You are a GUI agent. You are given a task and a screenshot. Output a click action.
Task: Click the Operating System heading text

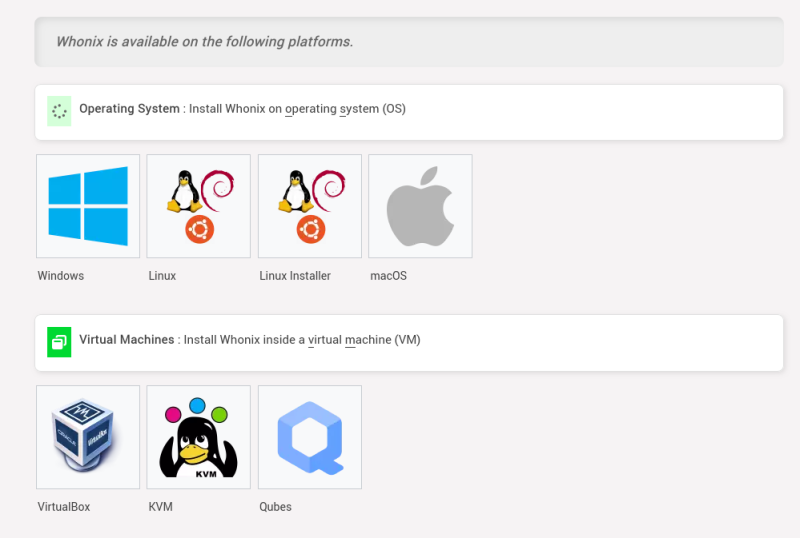tap(129, 109)
